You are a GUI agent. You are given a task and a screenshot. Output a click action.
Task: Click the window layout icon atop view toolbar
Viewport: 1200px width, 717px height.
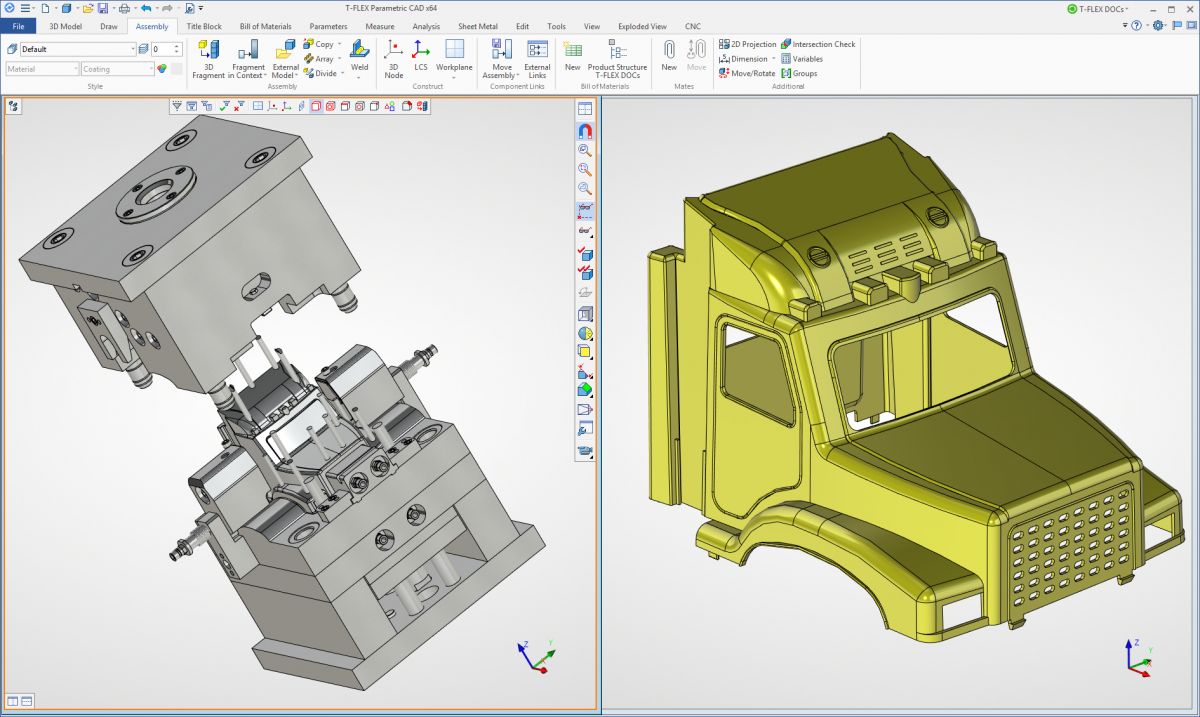[x=585, y=109]
